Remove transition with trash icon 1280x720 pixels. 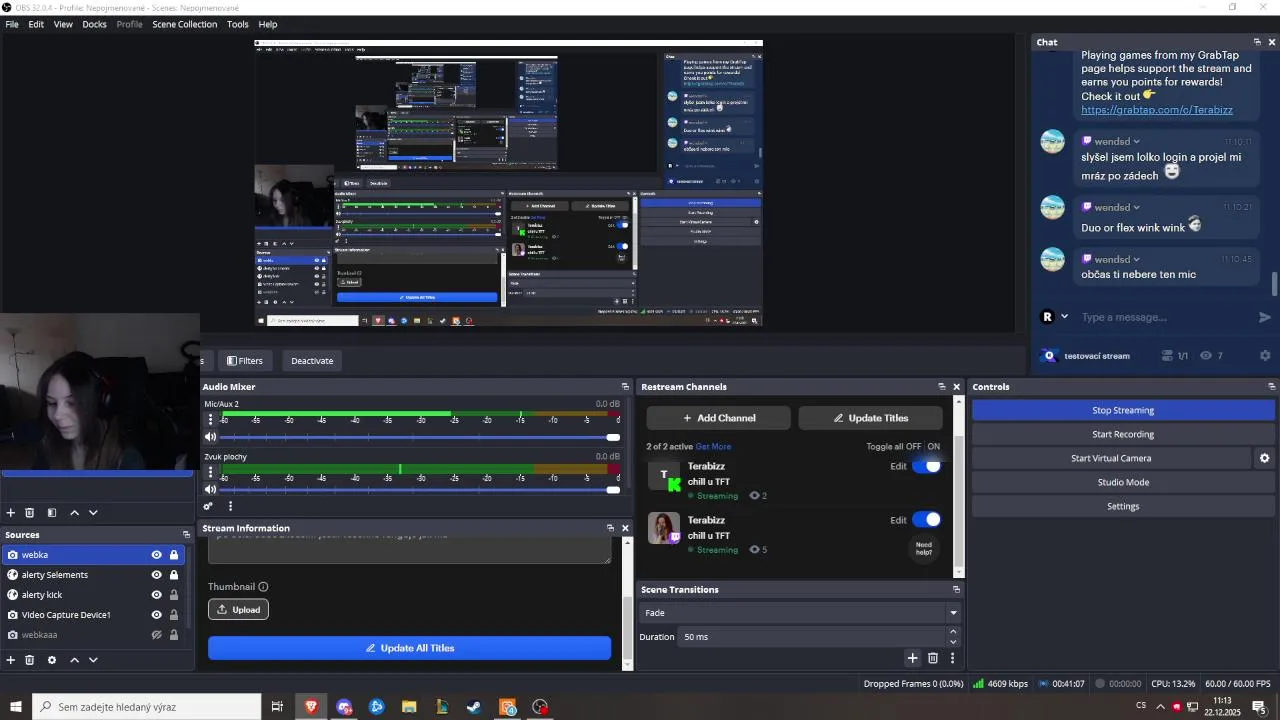[x=933, y=658]
